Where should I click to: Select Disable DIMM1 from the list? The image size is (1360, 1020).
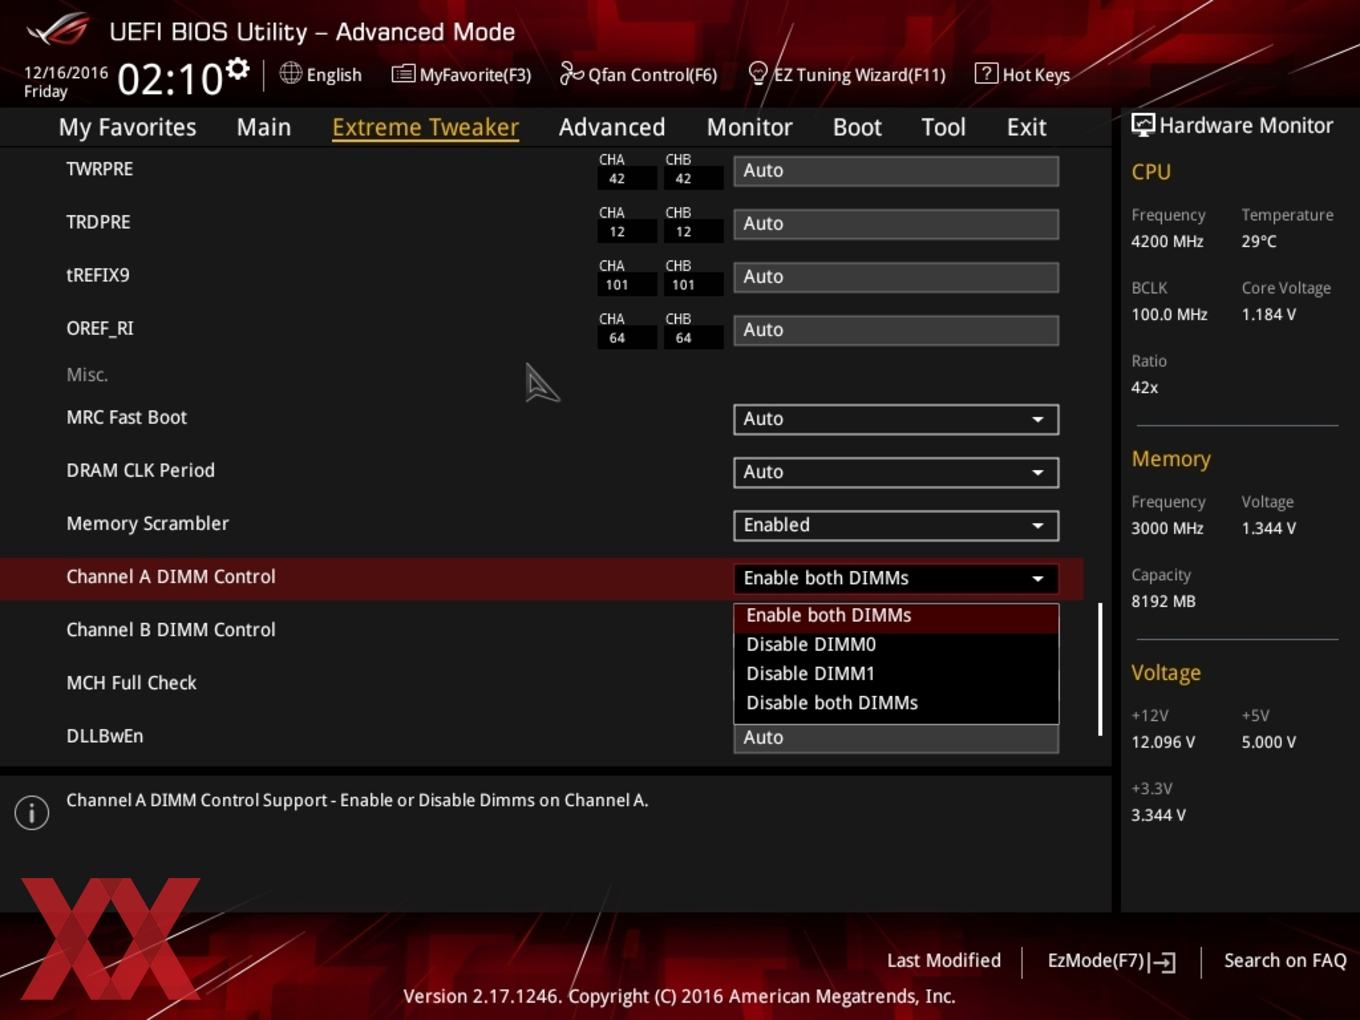coord(896,674)
